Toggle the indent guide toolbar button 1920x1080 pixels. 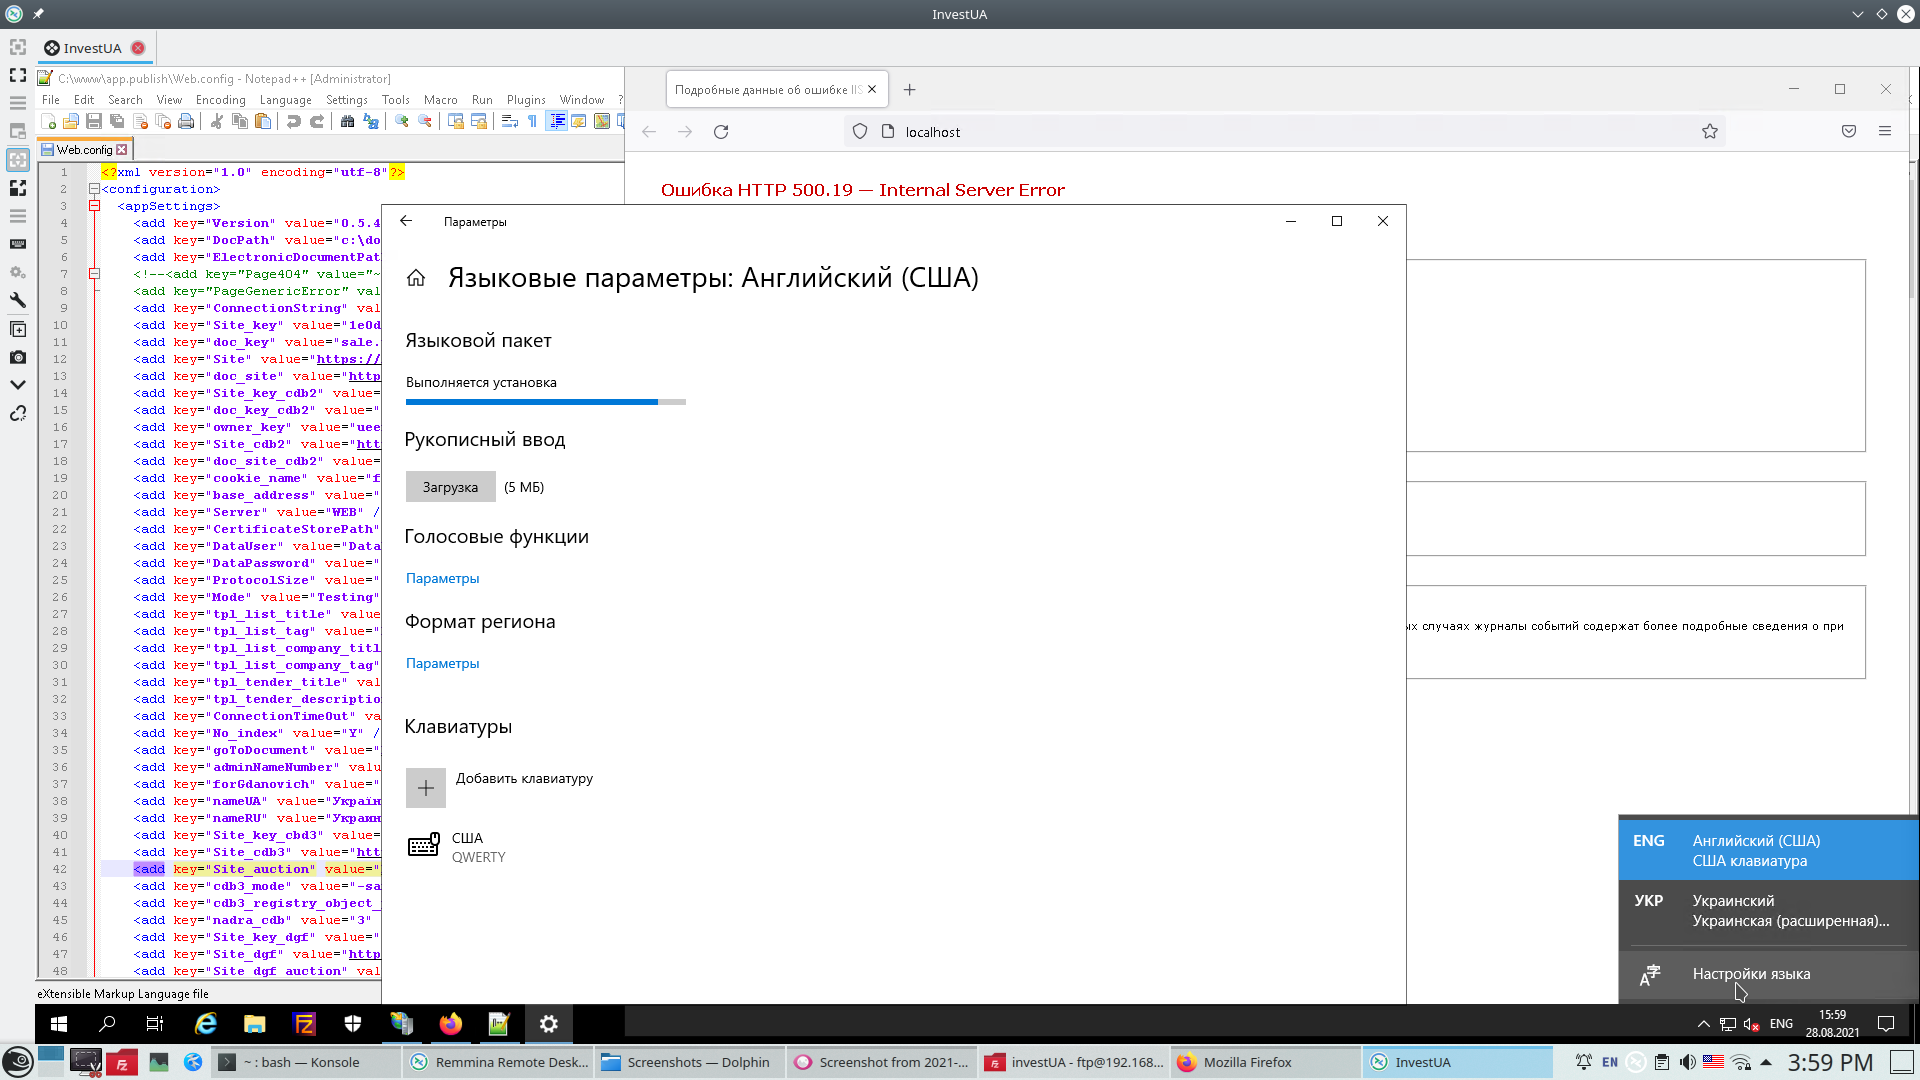[557, 121]
